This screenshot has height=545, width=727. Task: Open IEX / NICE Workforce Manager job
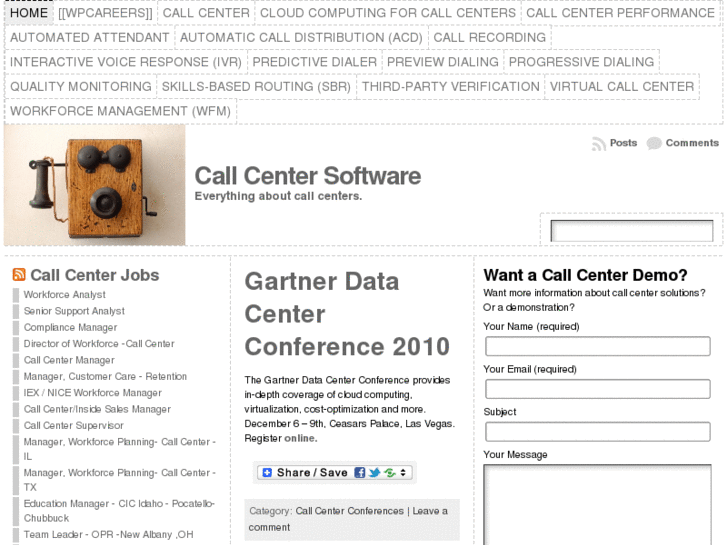pos(93,393)
